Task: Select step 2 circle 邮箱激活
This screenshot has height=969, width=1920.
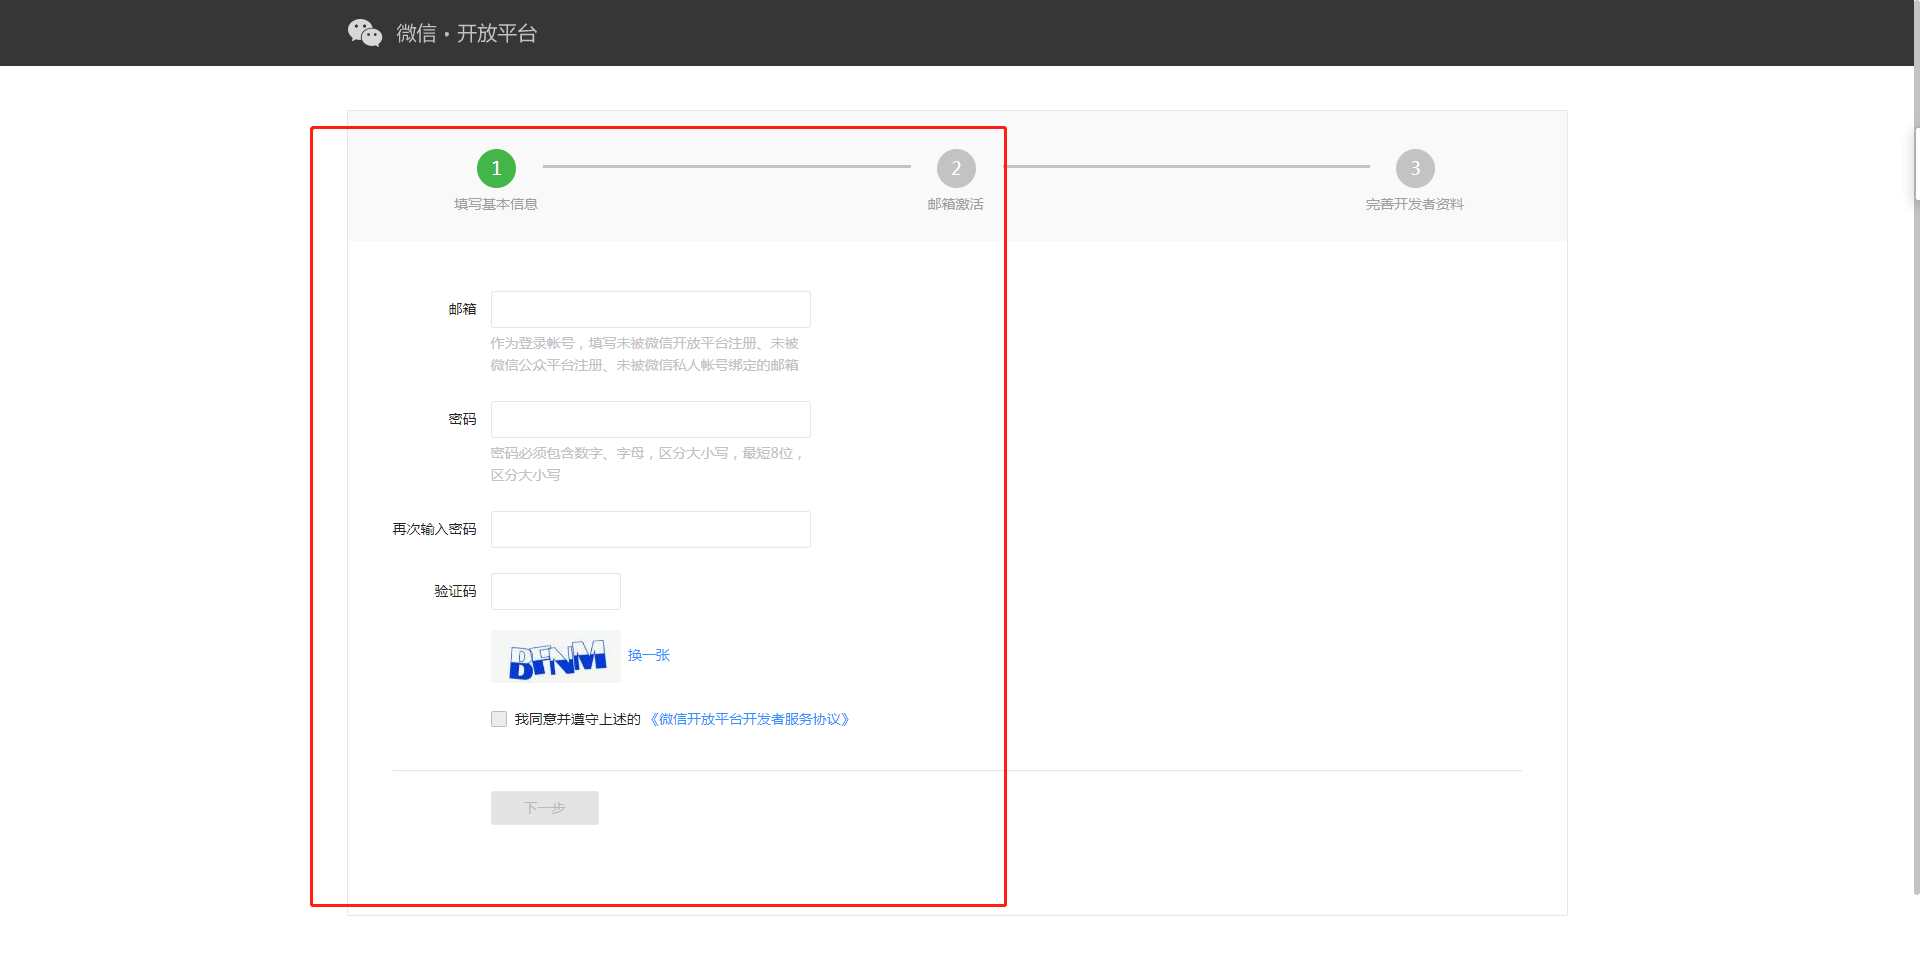Action: pyautogui.click(x=956, y=168)
